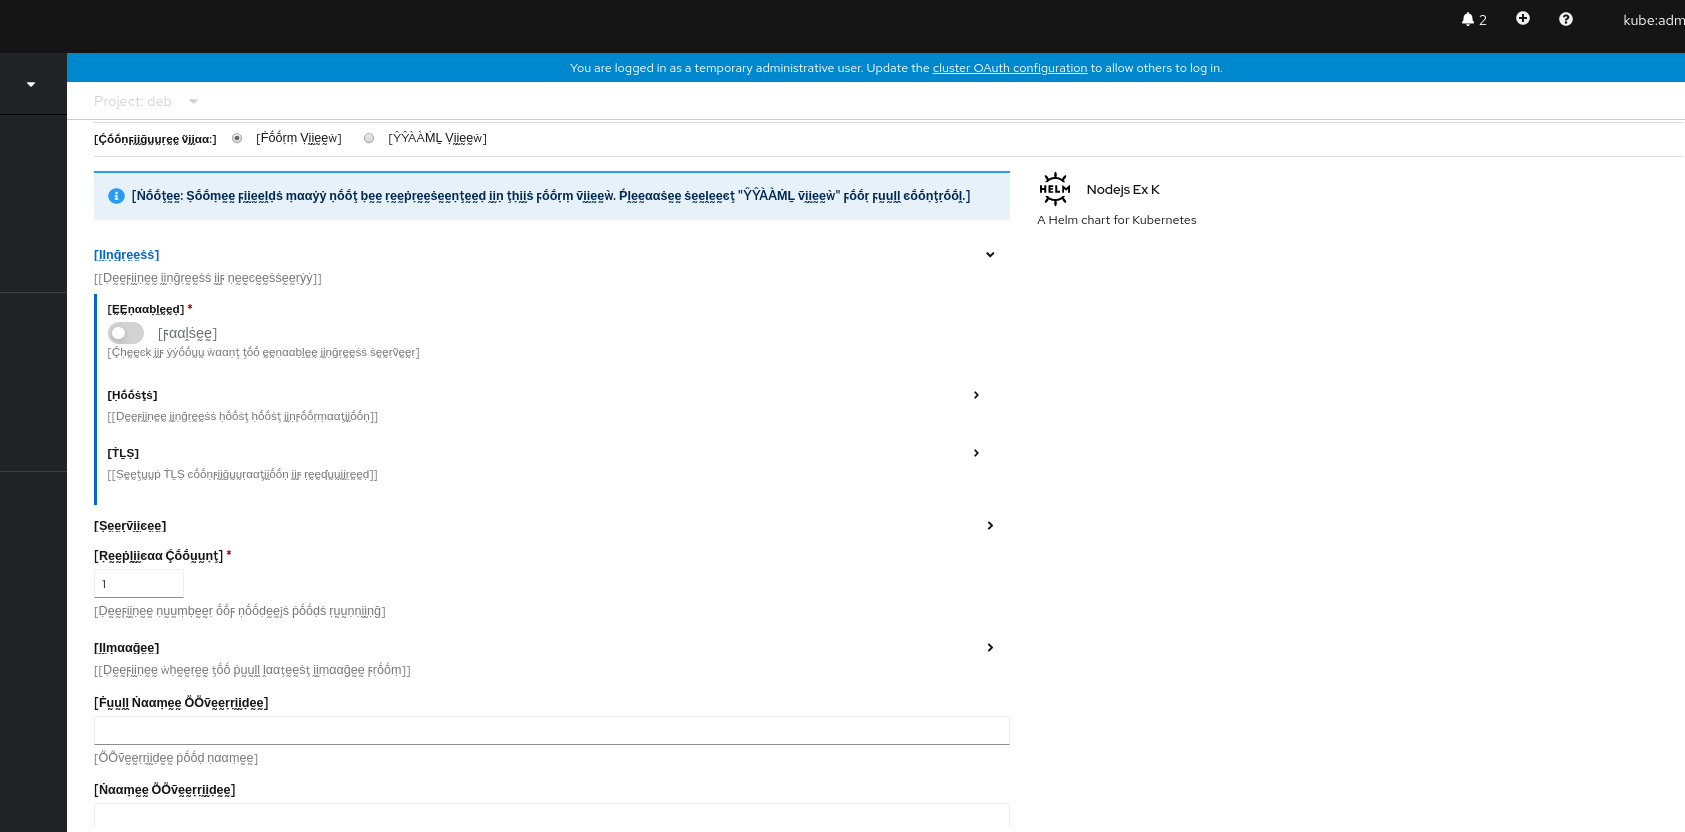Screen dimensions: 1685x832
Task: Click the Replica Count input field
Action: click(139, 584)
